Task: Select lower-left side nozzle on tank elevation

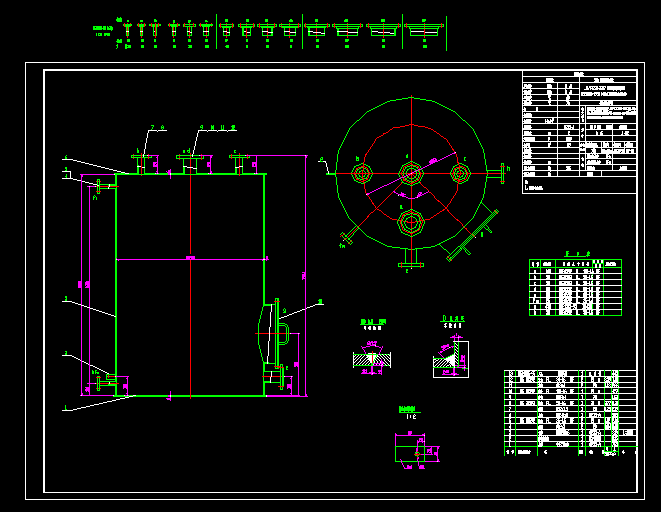Action: click(107, 381)
